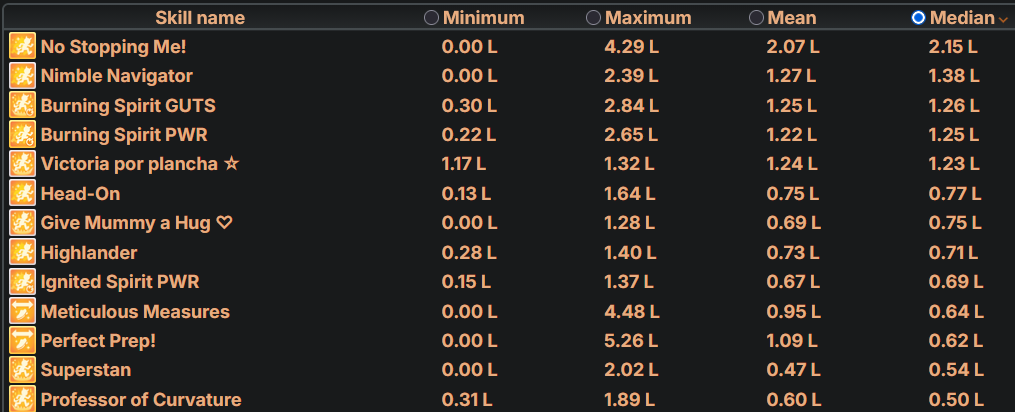Select the Mean radio button
This screenshot has height=412, width=1015.
tap(756, 17)
